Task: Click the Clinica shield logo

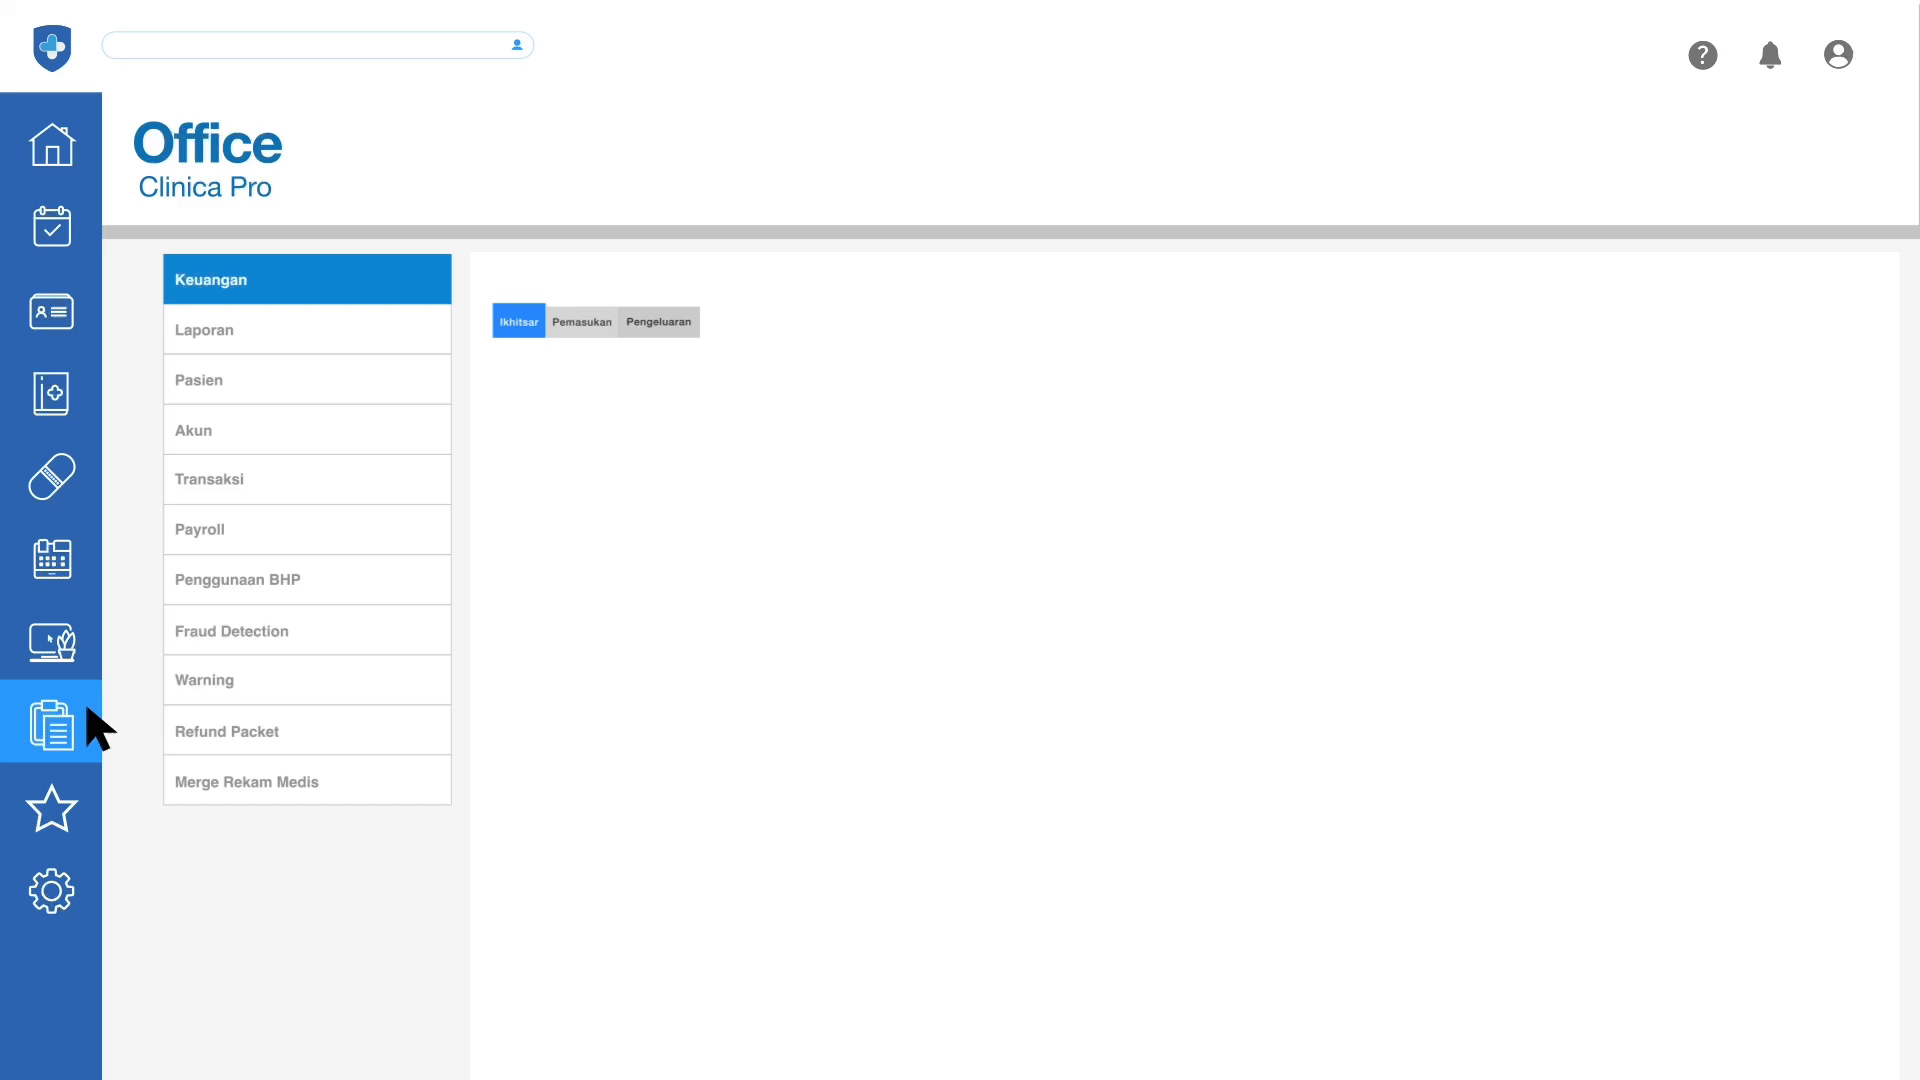Action: (x=52, y=47)
